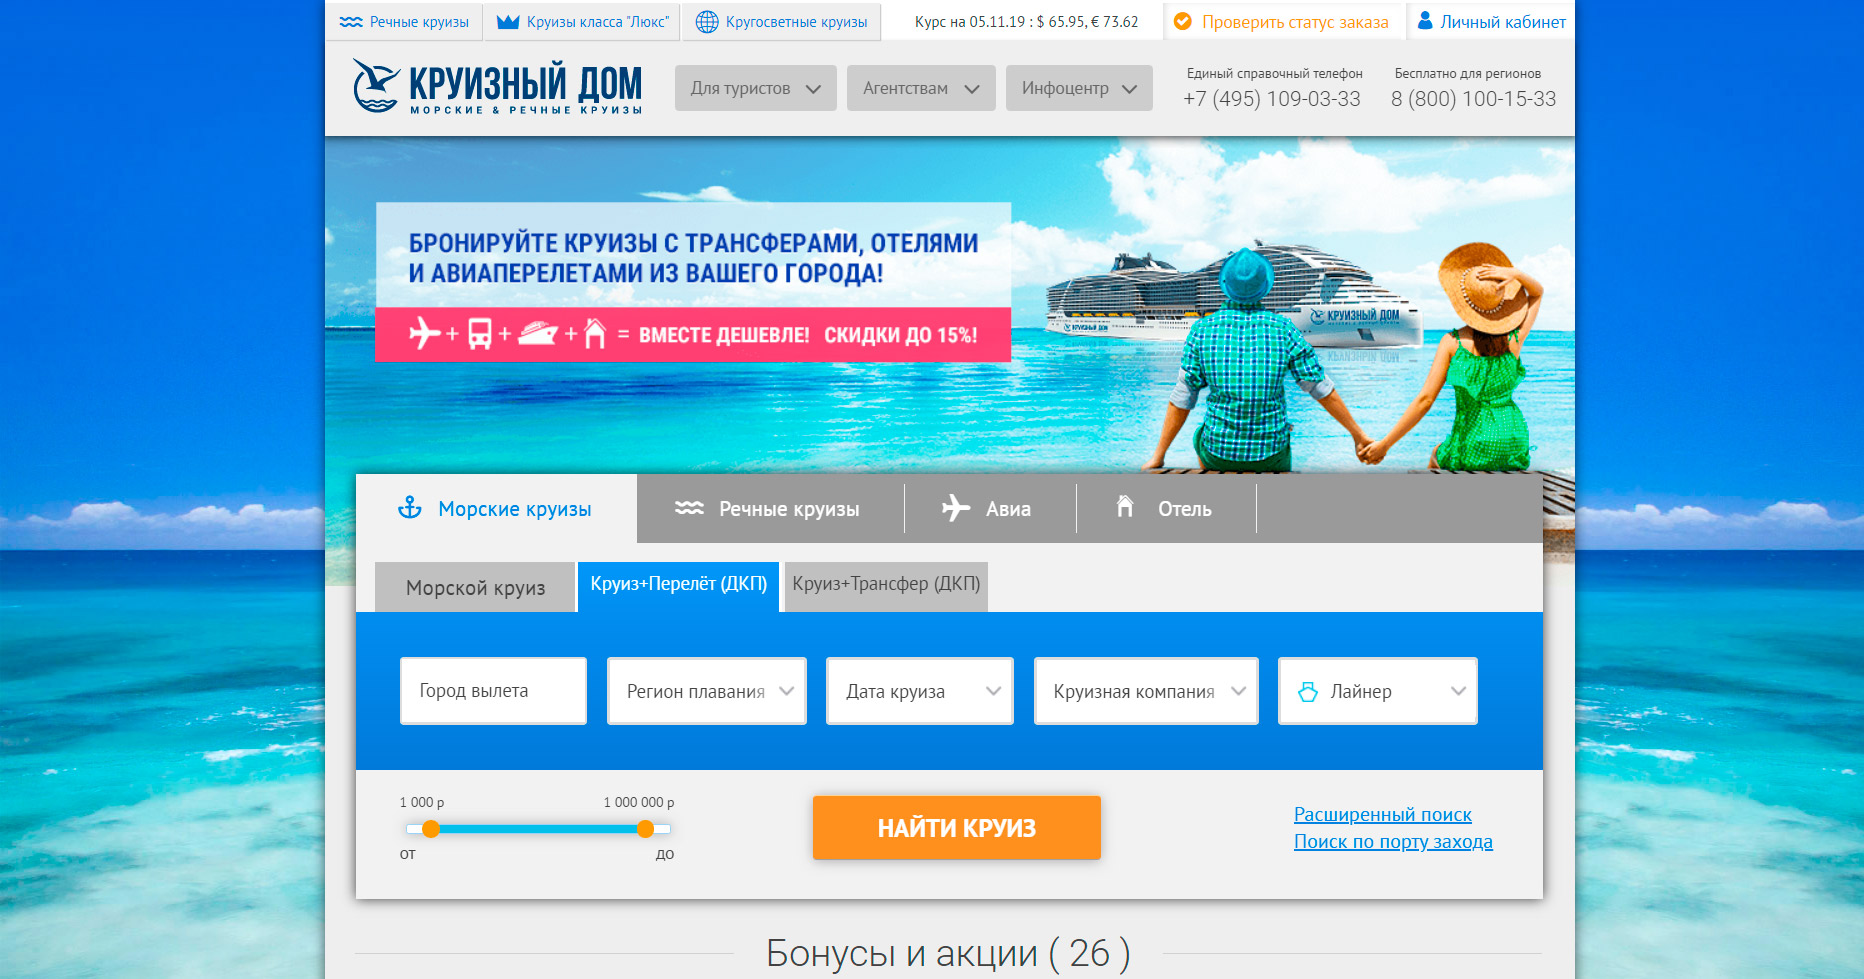
Task: Click the wave icon for Речные круизы
Action: click(688, 507)
